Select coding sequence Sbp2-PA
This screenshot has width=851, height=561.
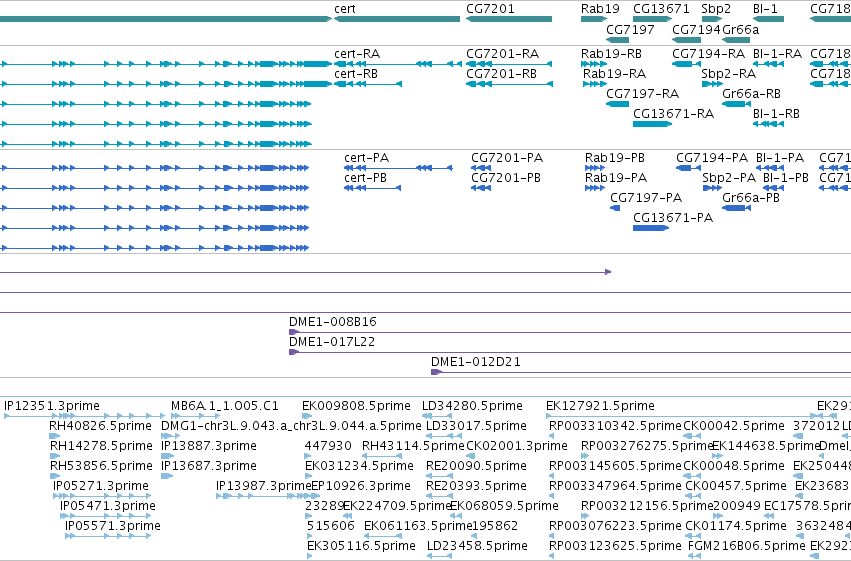coord(712,188)
